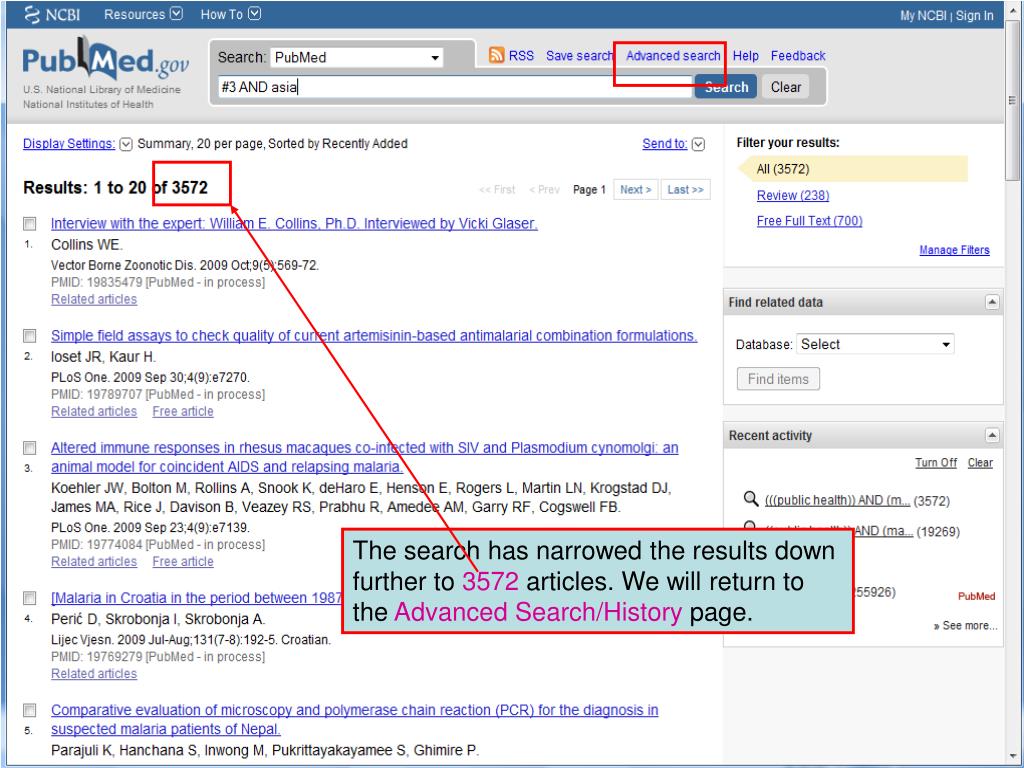Filter results by Free Full Text (700)

809,221
